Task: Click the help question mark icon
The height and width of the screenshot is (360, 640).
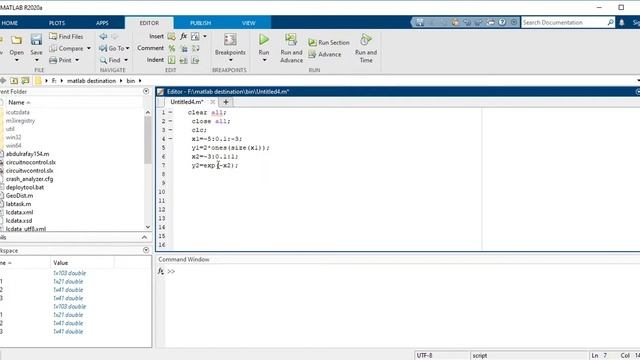Action: [502, 22]
